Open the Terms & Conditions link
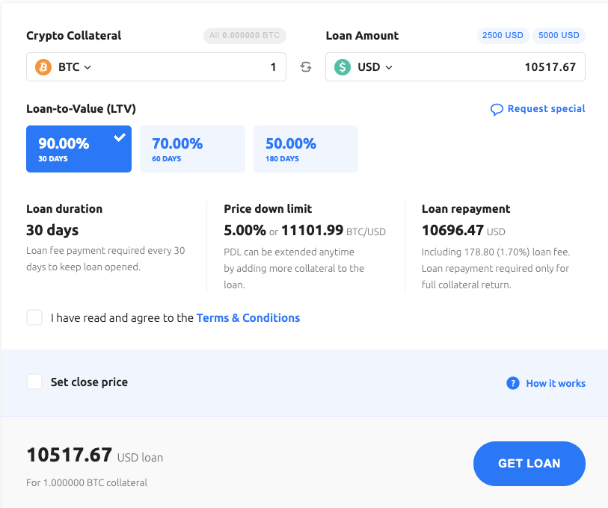This screenshot has height=508, width=608. (248, 318)
